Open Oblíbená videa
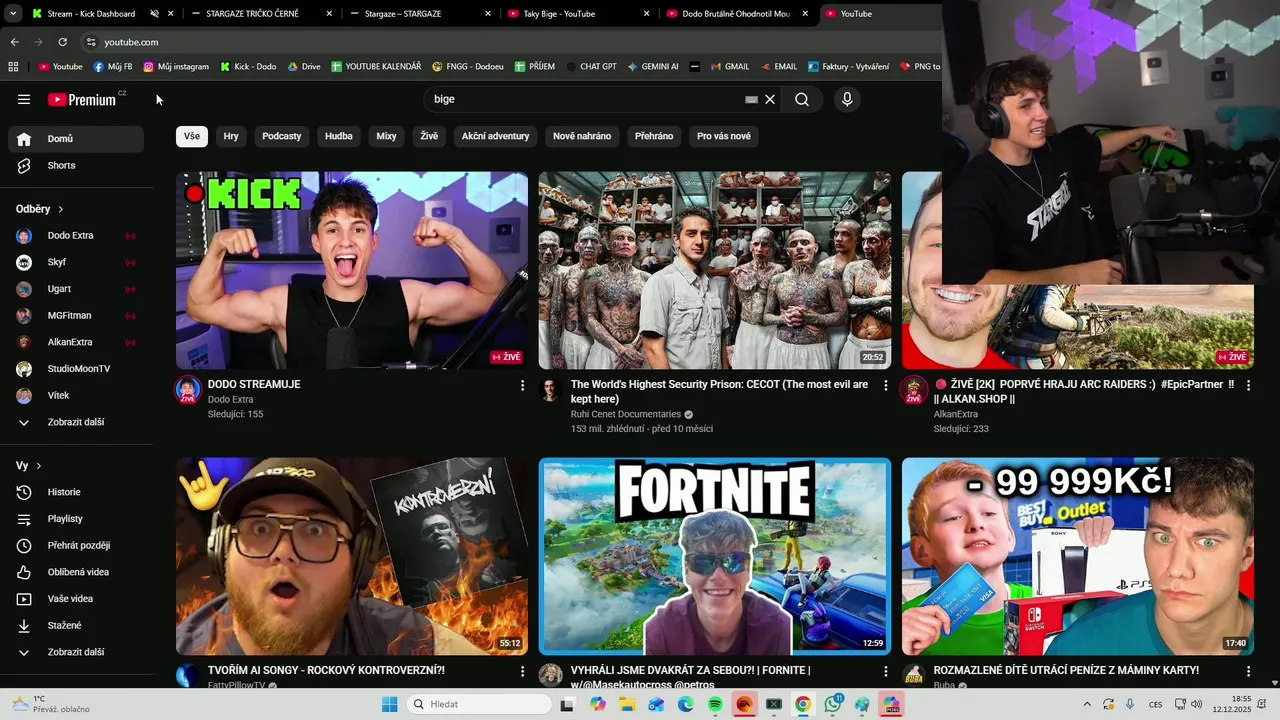1280x720 pixels. coord(76,572)
